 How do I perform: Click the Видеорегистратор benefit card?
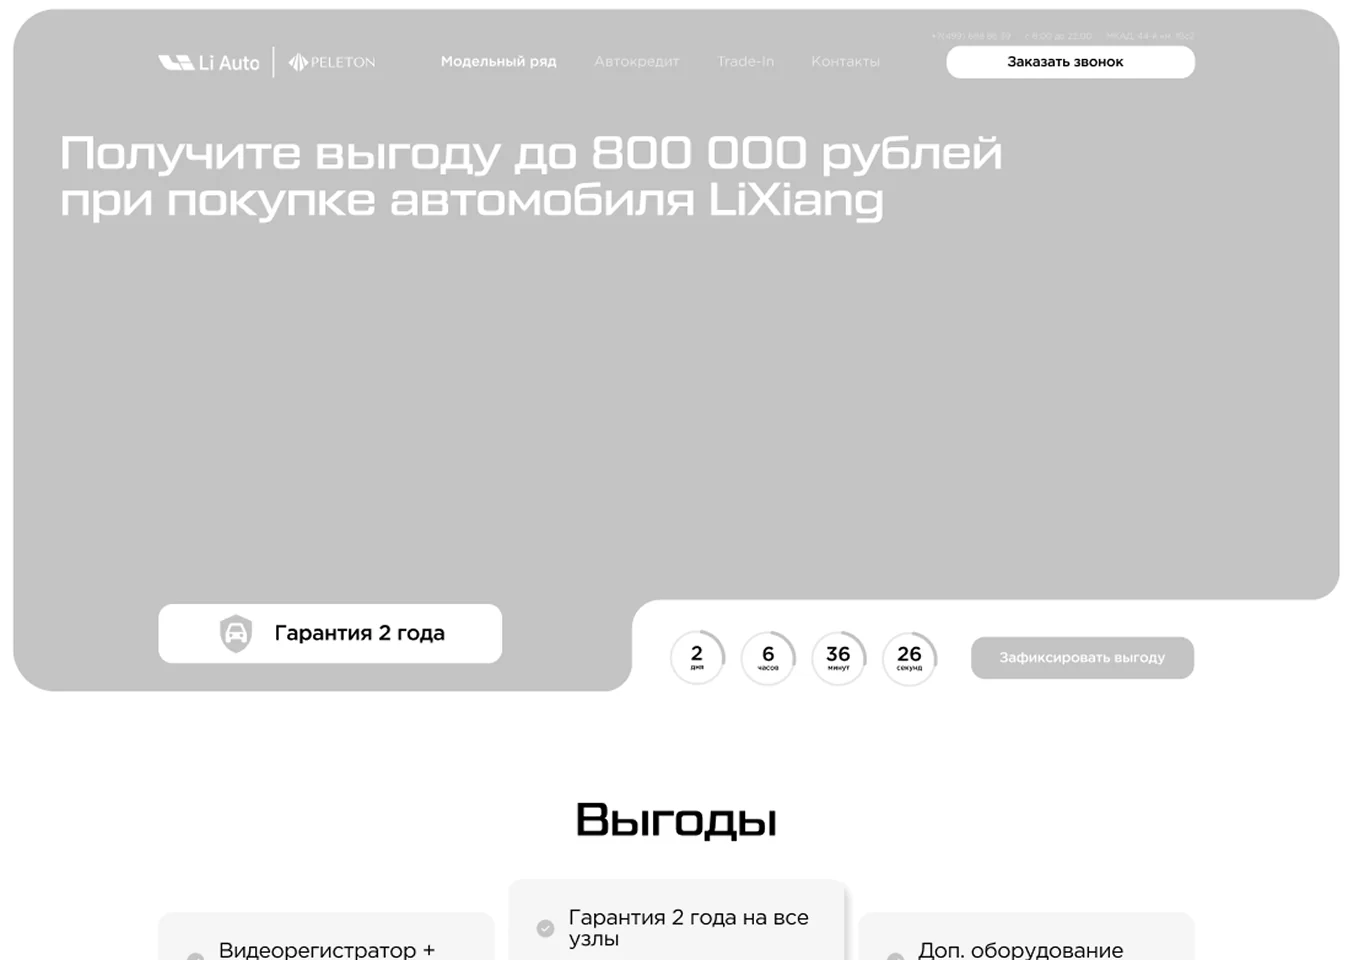pyautogui.click(x=326, y=940)
